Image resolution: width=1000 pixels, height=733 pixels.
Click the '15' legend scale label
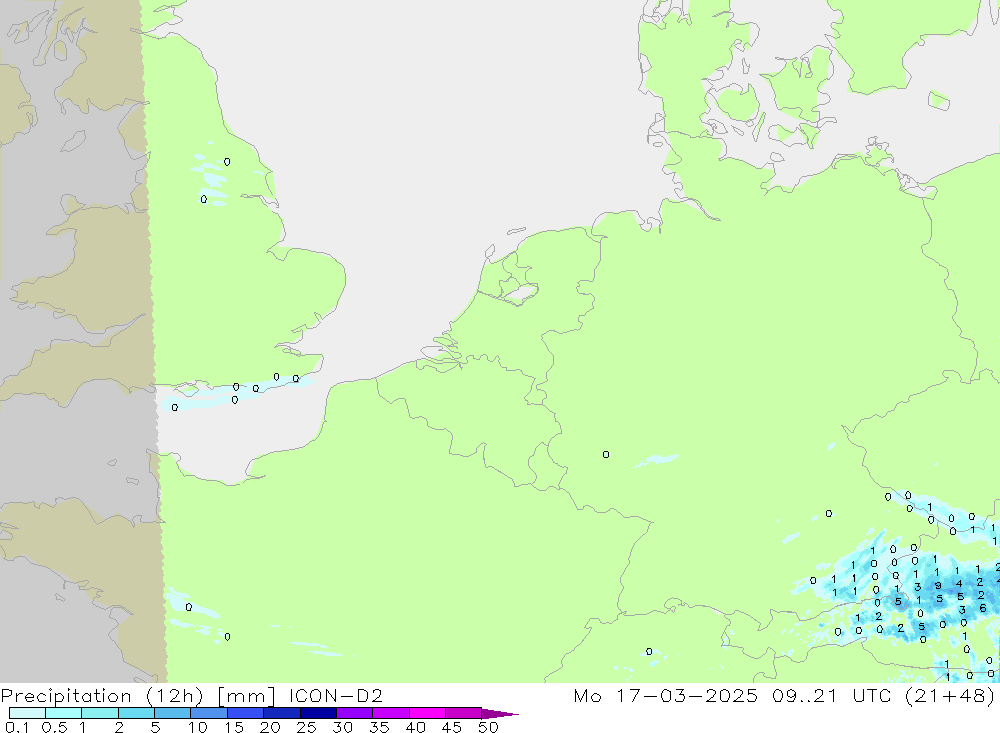pos(233,727)
